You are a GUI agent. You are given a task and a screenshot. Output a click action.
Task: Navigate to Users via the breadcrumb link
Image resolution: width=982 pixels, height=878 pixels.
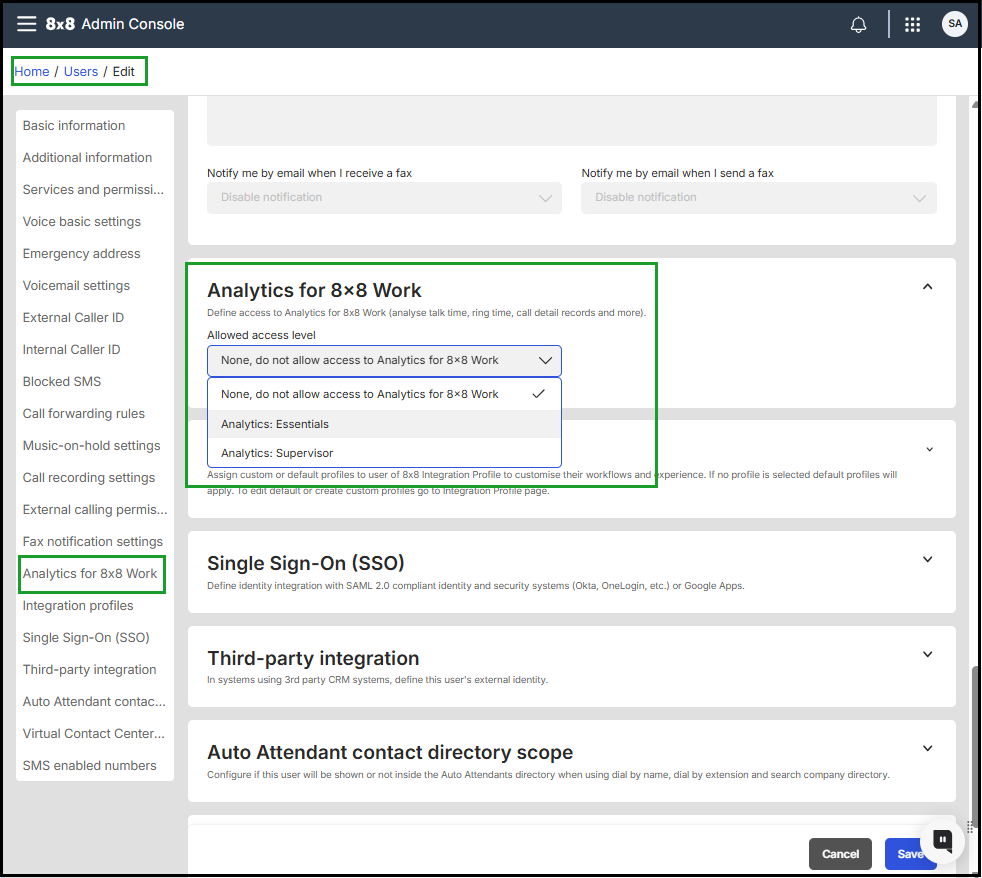click(81, 71)
